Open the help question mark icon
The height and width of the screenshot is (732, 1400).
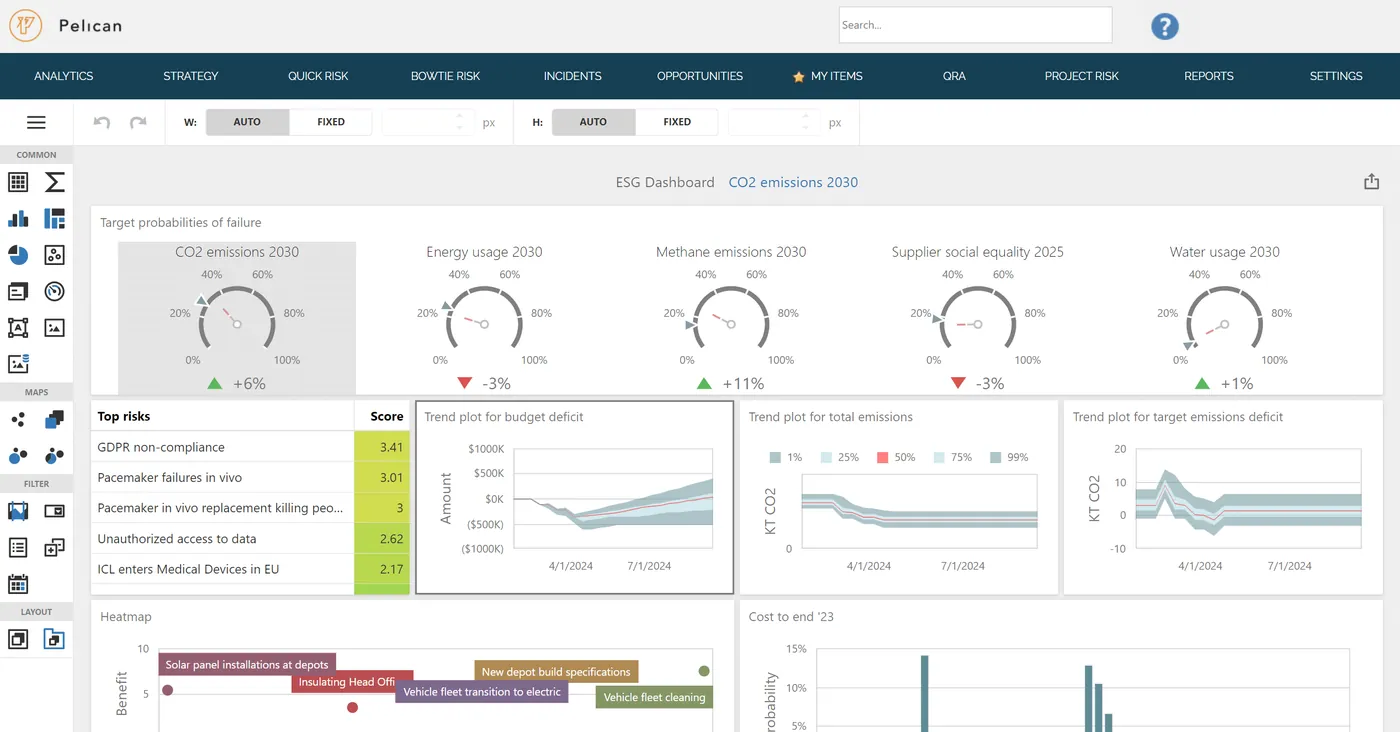point(1165,26)
